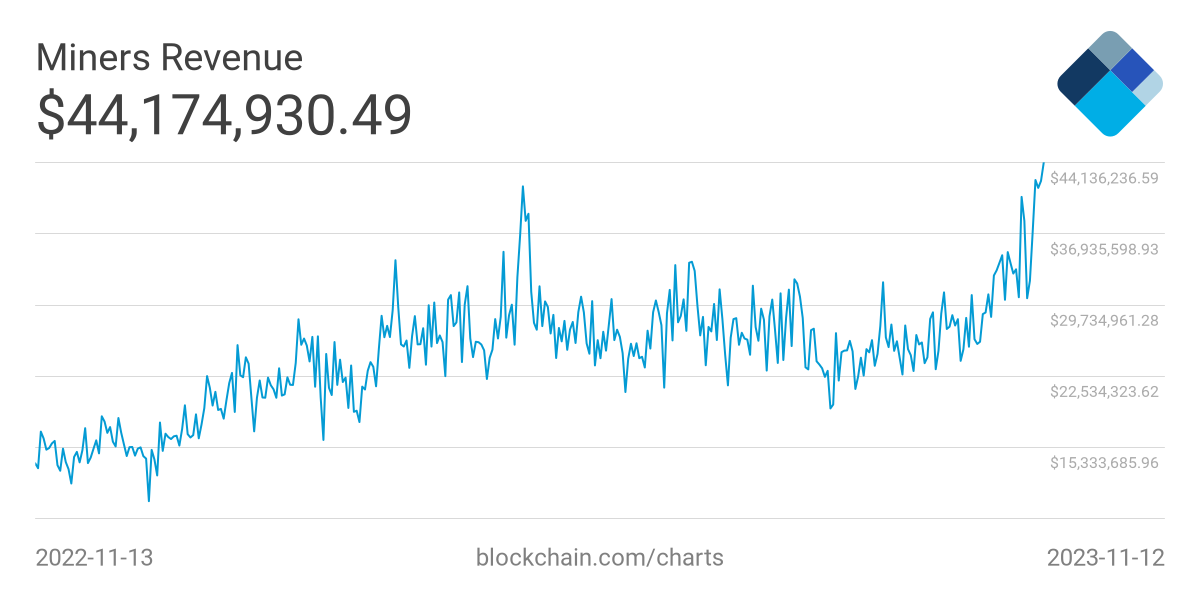Click the leftmost starting point of the line
Image resolution: width=1200 pixels, height=600 pixels.
coord(36,462)
